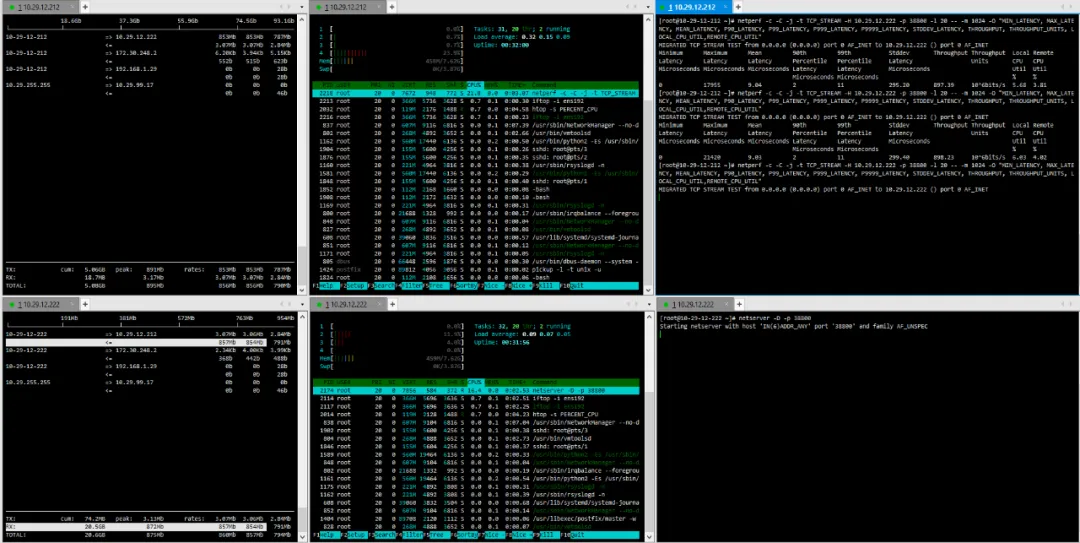Select the highlighted netserver process row in htop

click(476, 390)
